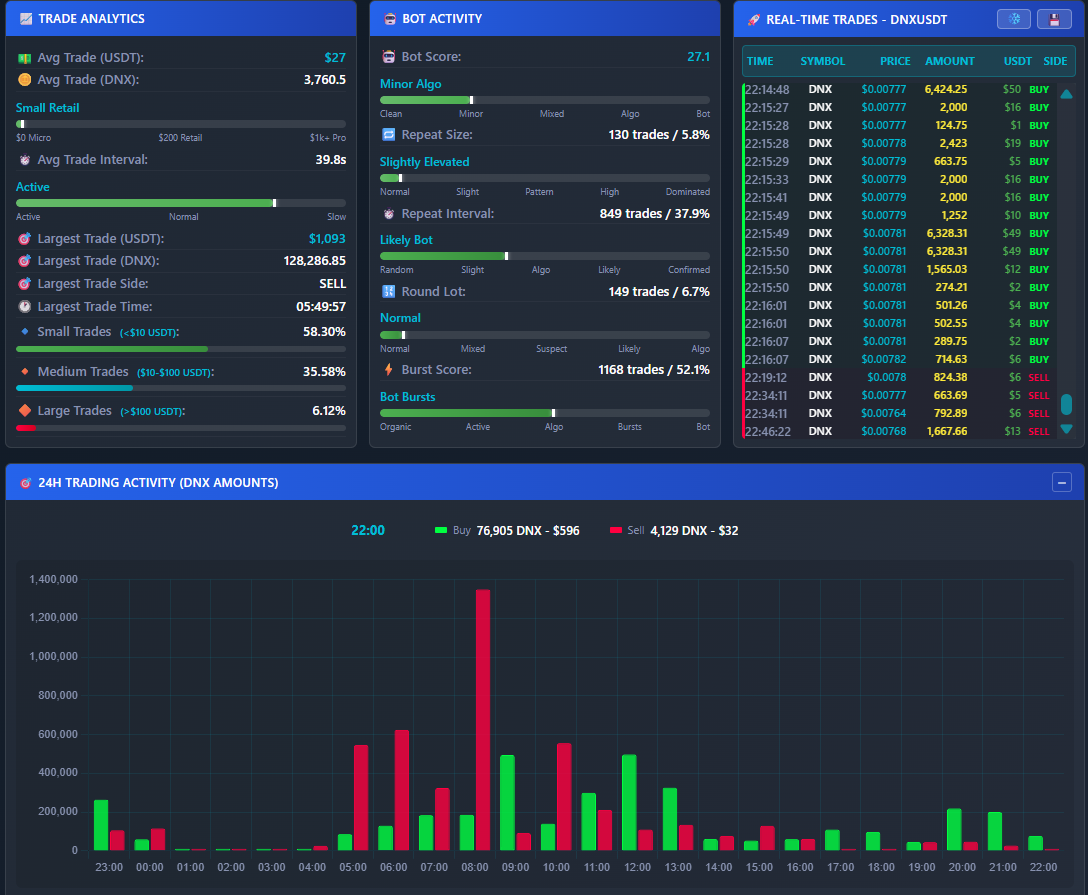1088x895 pixels.
Task: Click the numbers icon beside Round Lot
Action: tap(389, 291)
